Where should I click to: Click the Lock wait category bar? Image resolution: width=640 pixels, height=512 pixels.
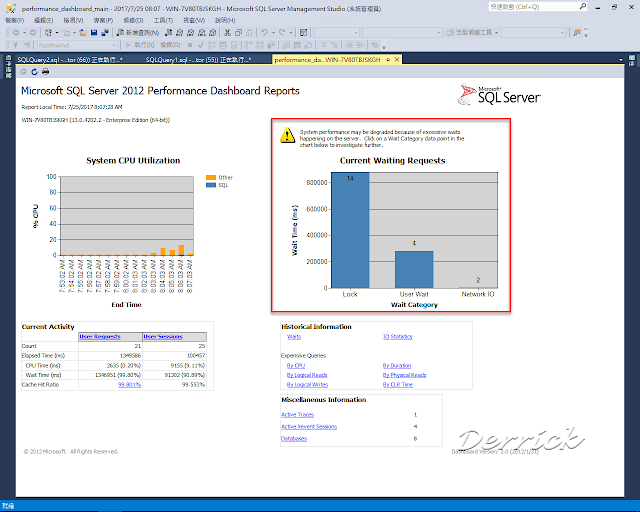350,230
